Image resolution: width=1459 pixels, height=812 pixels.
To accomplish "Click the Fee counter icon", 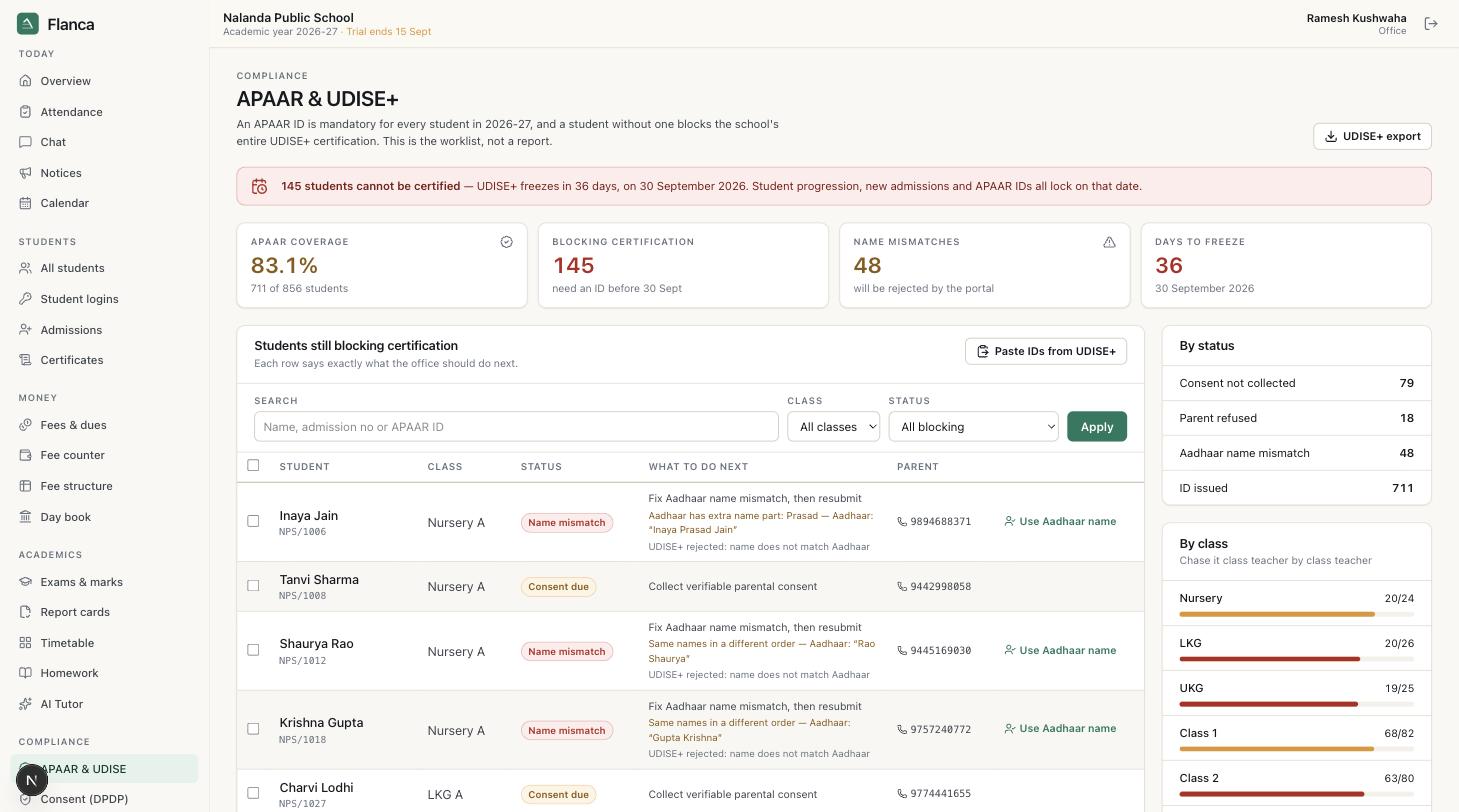I will pos(26,455).
